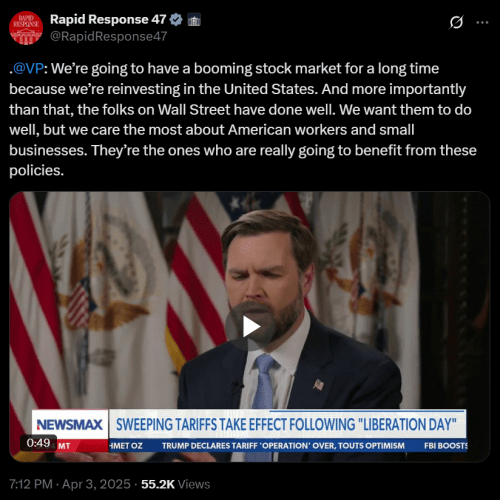500x500 pixels.
Task: Play the Newsmax interview video
Action: click(250, 327)
